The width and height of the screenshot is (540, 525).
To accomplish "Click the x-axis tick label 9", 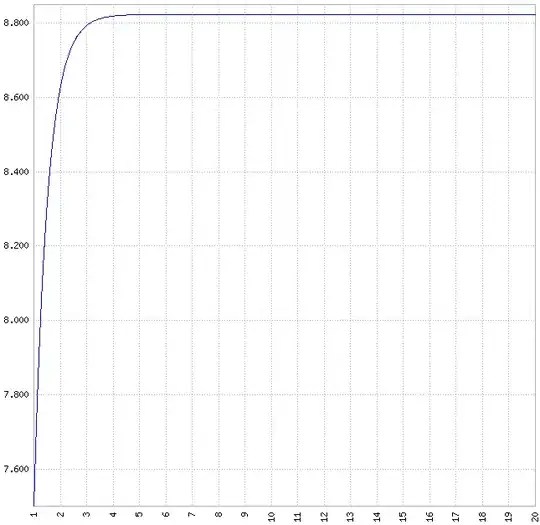I will [245, 514].
